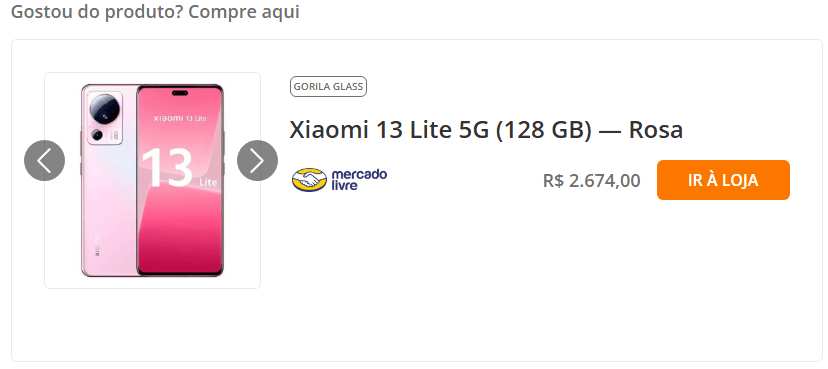Click the Xiaomi 13 Lite text on display
The image size is (828, 369).
pyautogui.click(x=180, y=118)
